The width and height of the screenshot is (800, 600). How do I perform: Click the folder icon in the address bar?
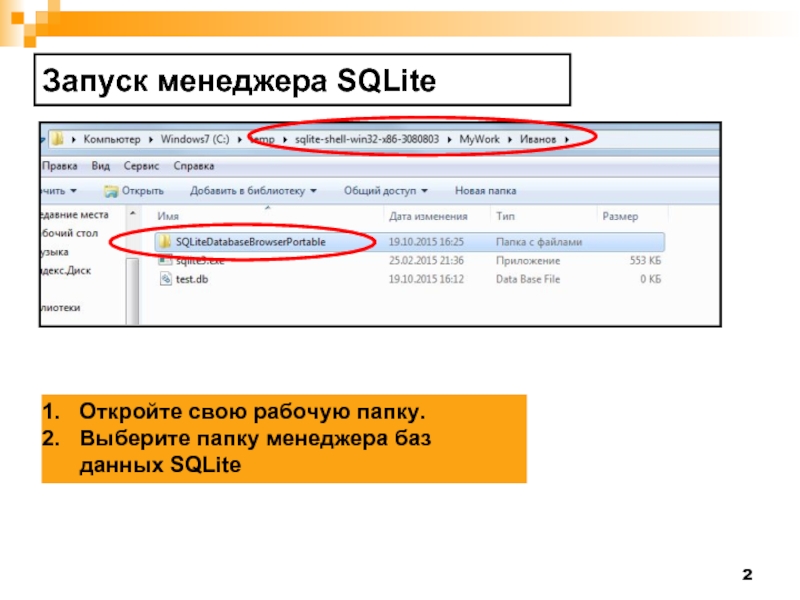point(58,139)
